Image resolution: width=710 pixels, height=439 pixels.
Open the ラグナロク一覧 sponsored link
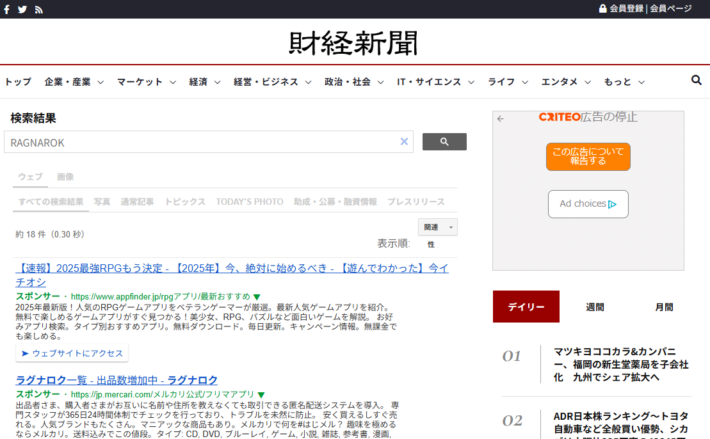point(117,380)
